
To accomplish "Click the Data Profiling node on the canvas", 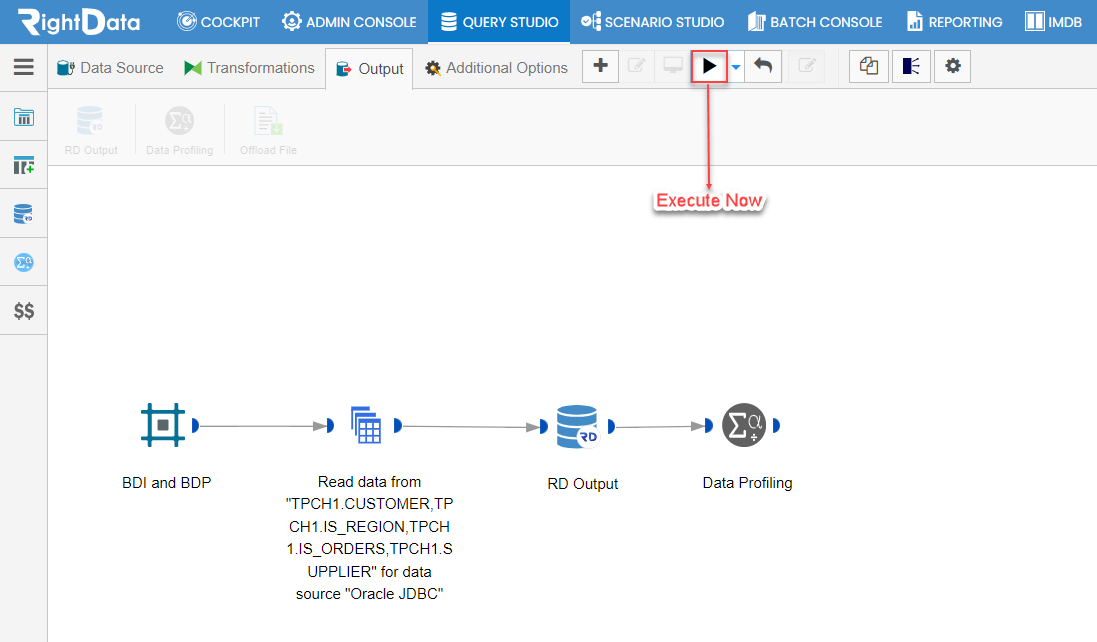I will click(x=744, y=425).
